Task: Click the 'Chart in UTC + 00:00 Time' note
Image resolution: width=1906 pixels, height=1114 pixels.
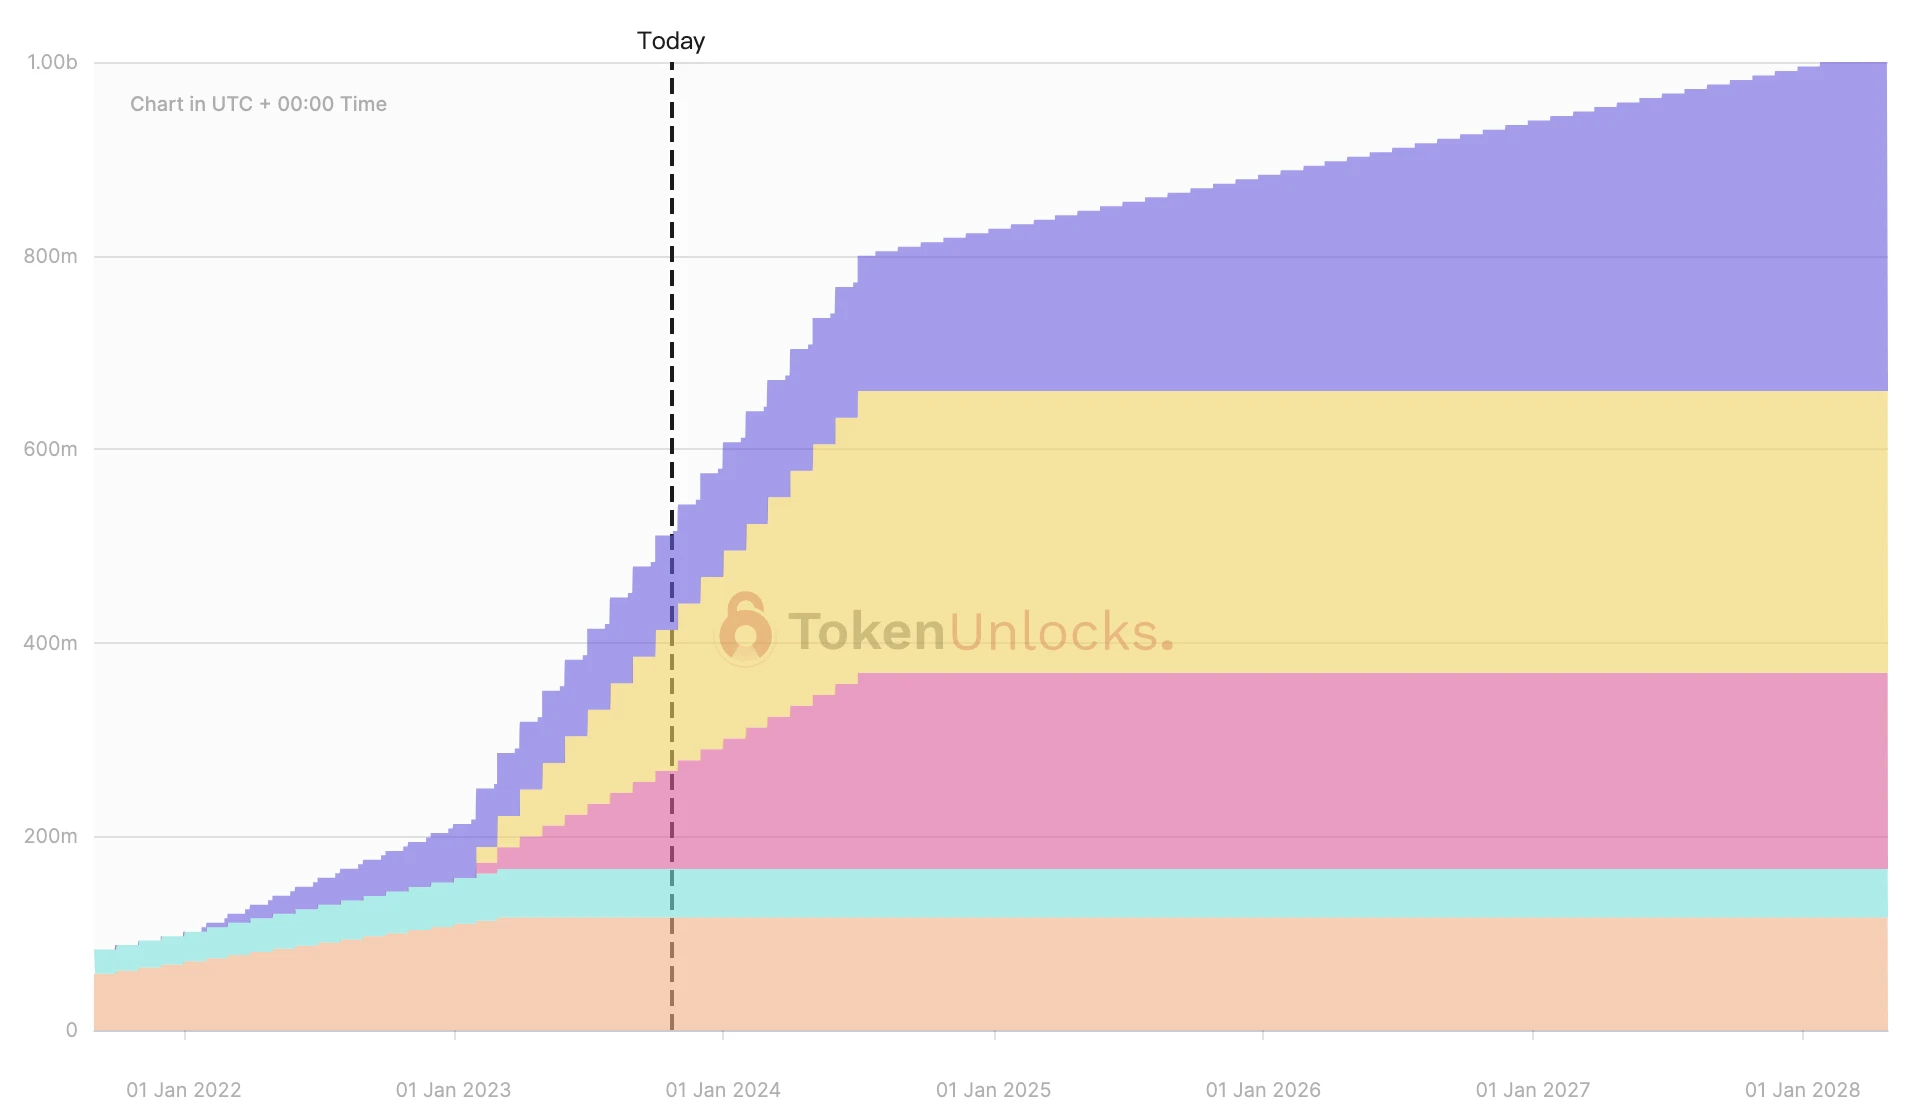Action: tap(258, 104)
